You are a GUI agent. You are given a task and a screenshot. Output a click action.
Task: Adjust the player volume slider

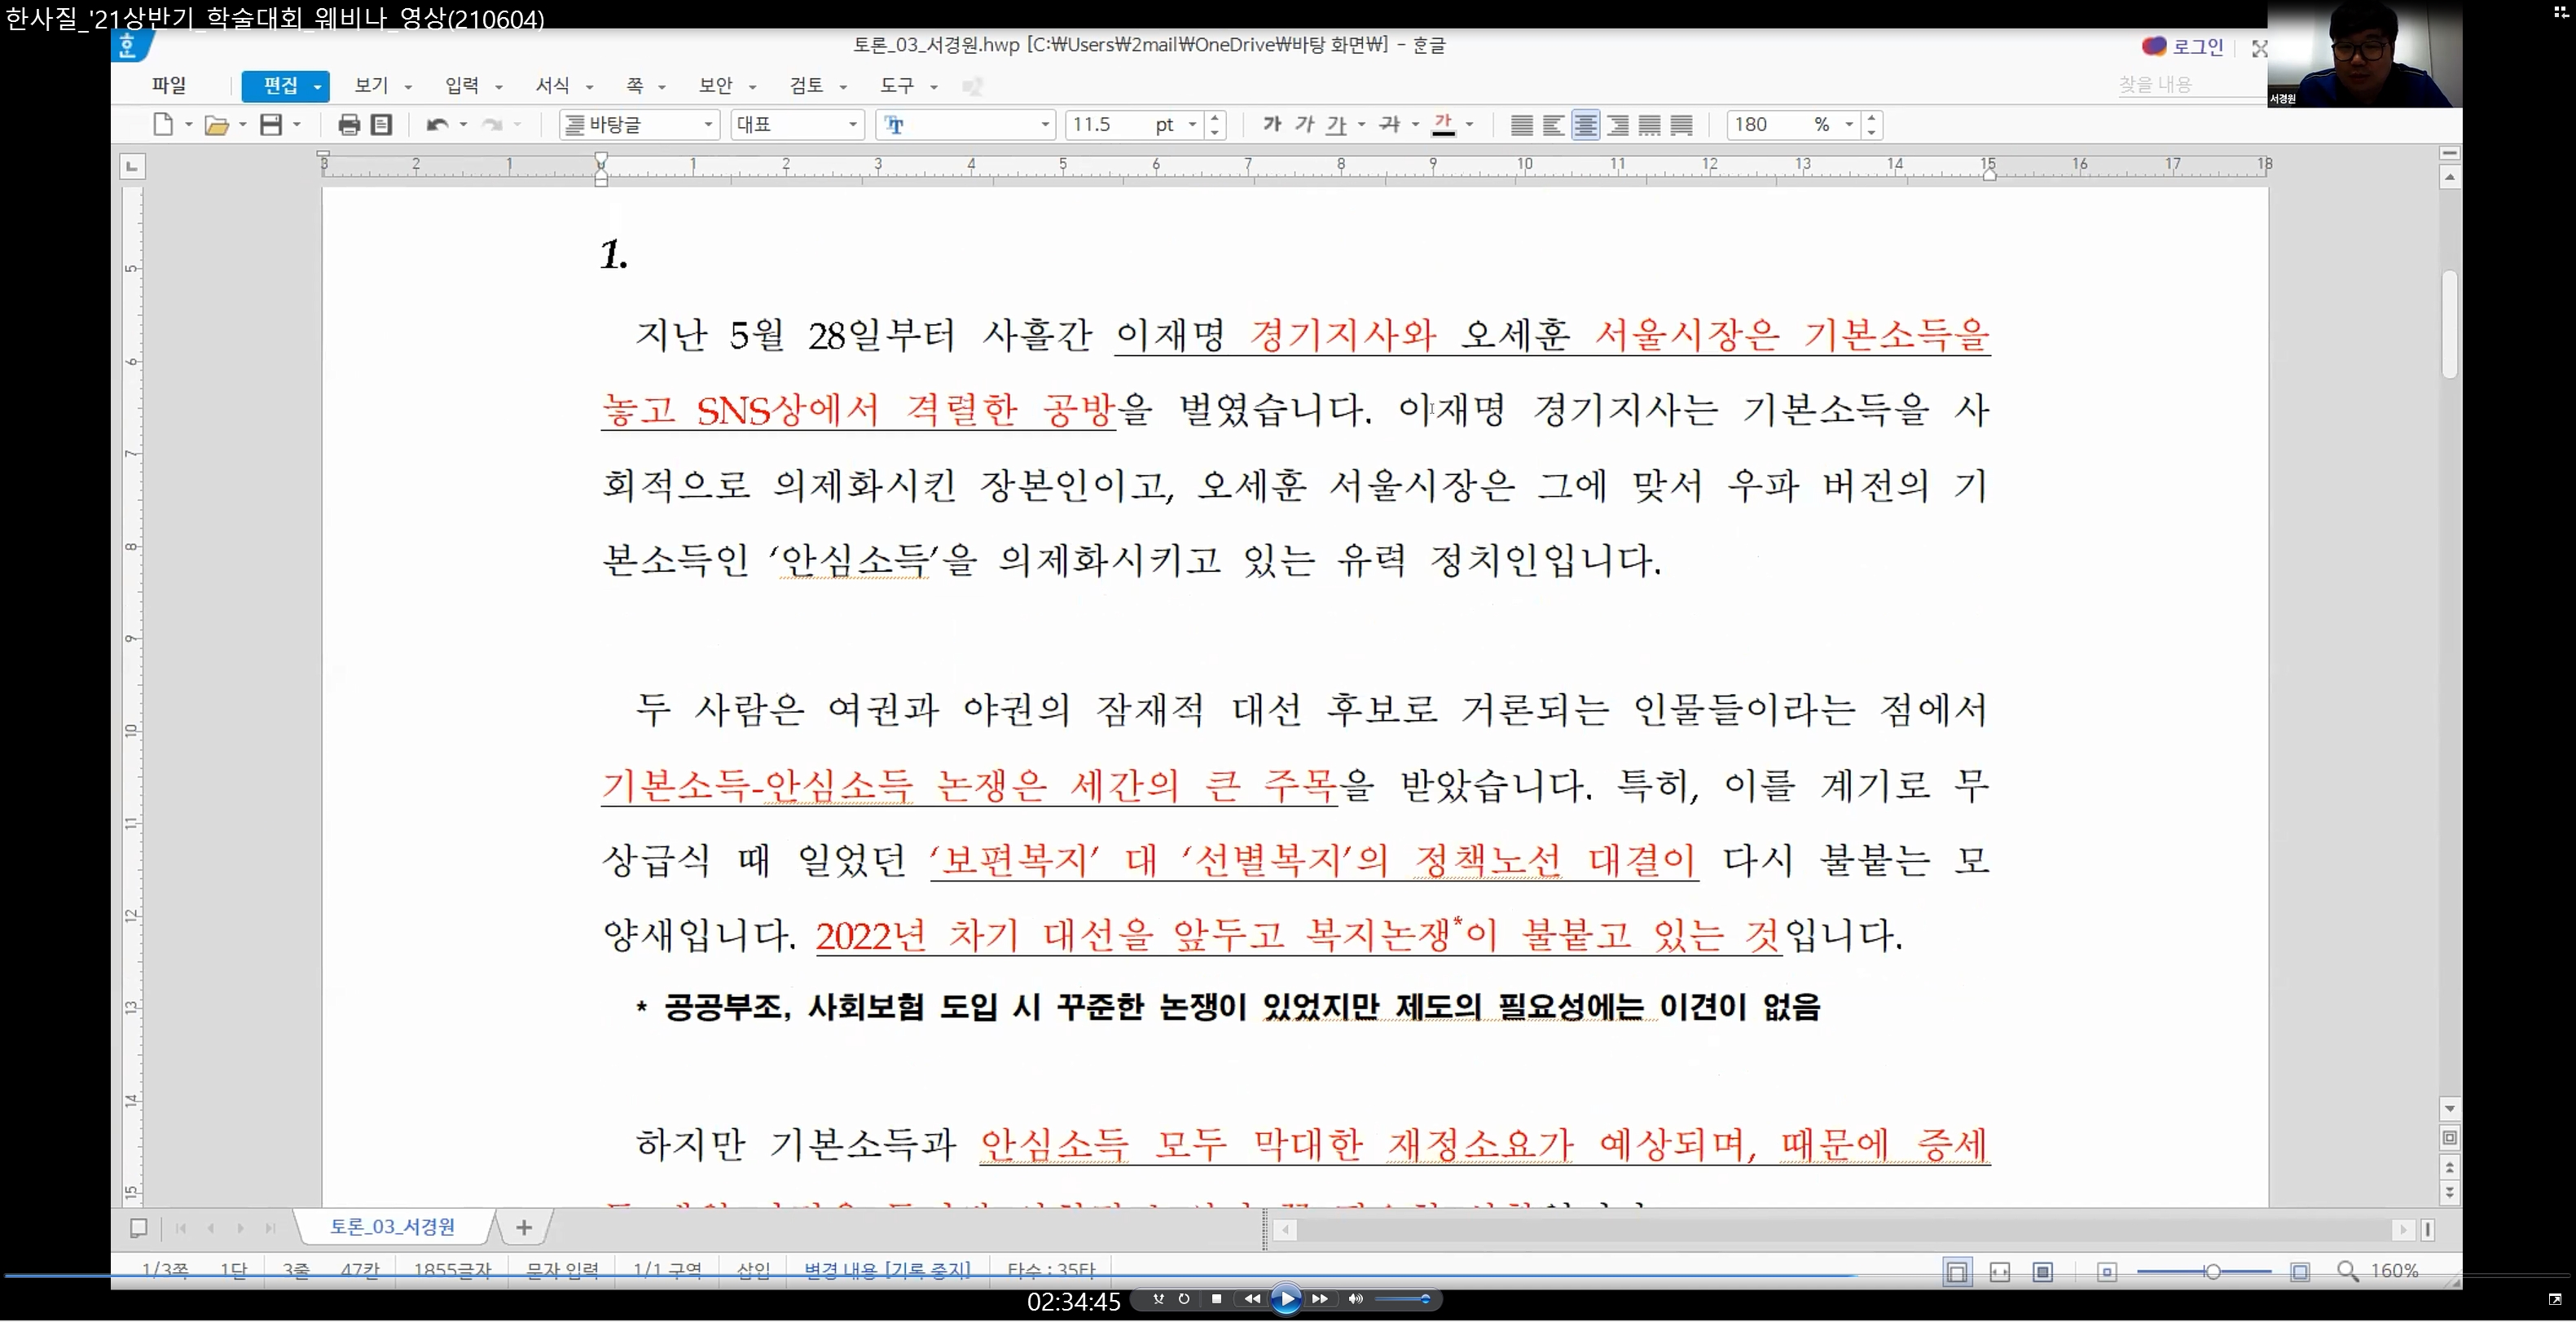coord(1403,1299)
